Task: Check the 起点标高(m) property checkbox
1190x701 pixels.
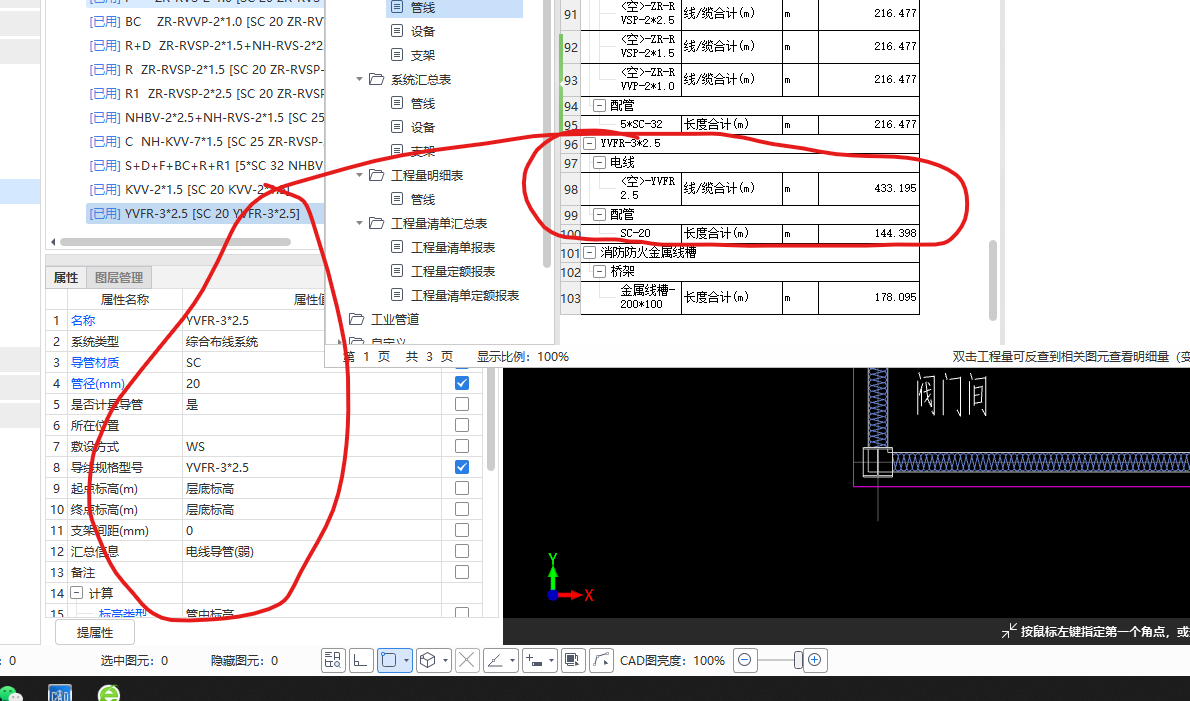Action: point(461,488)
